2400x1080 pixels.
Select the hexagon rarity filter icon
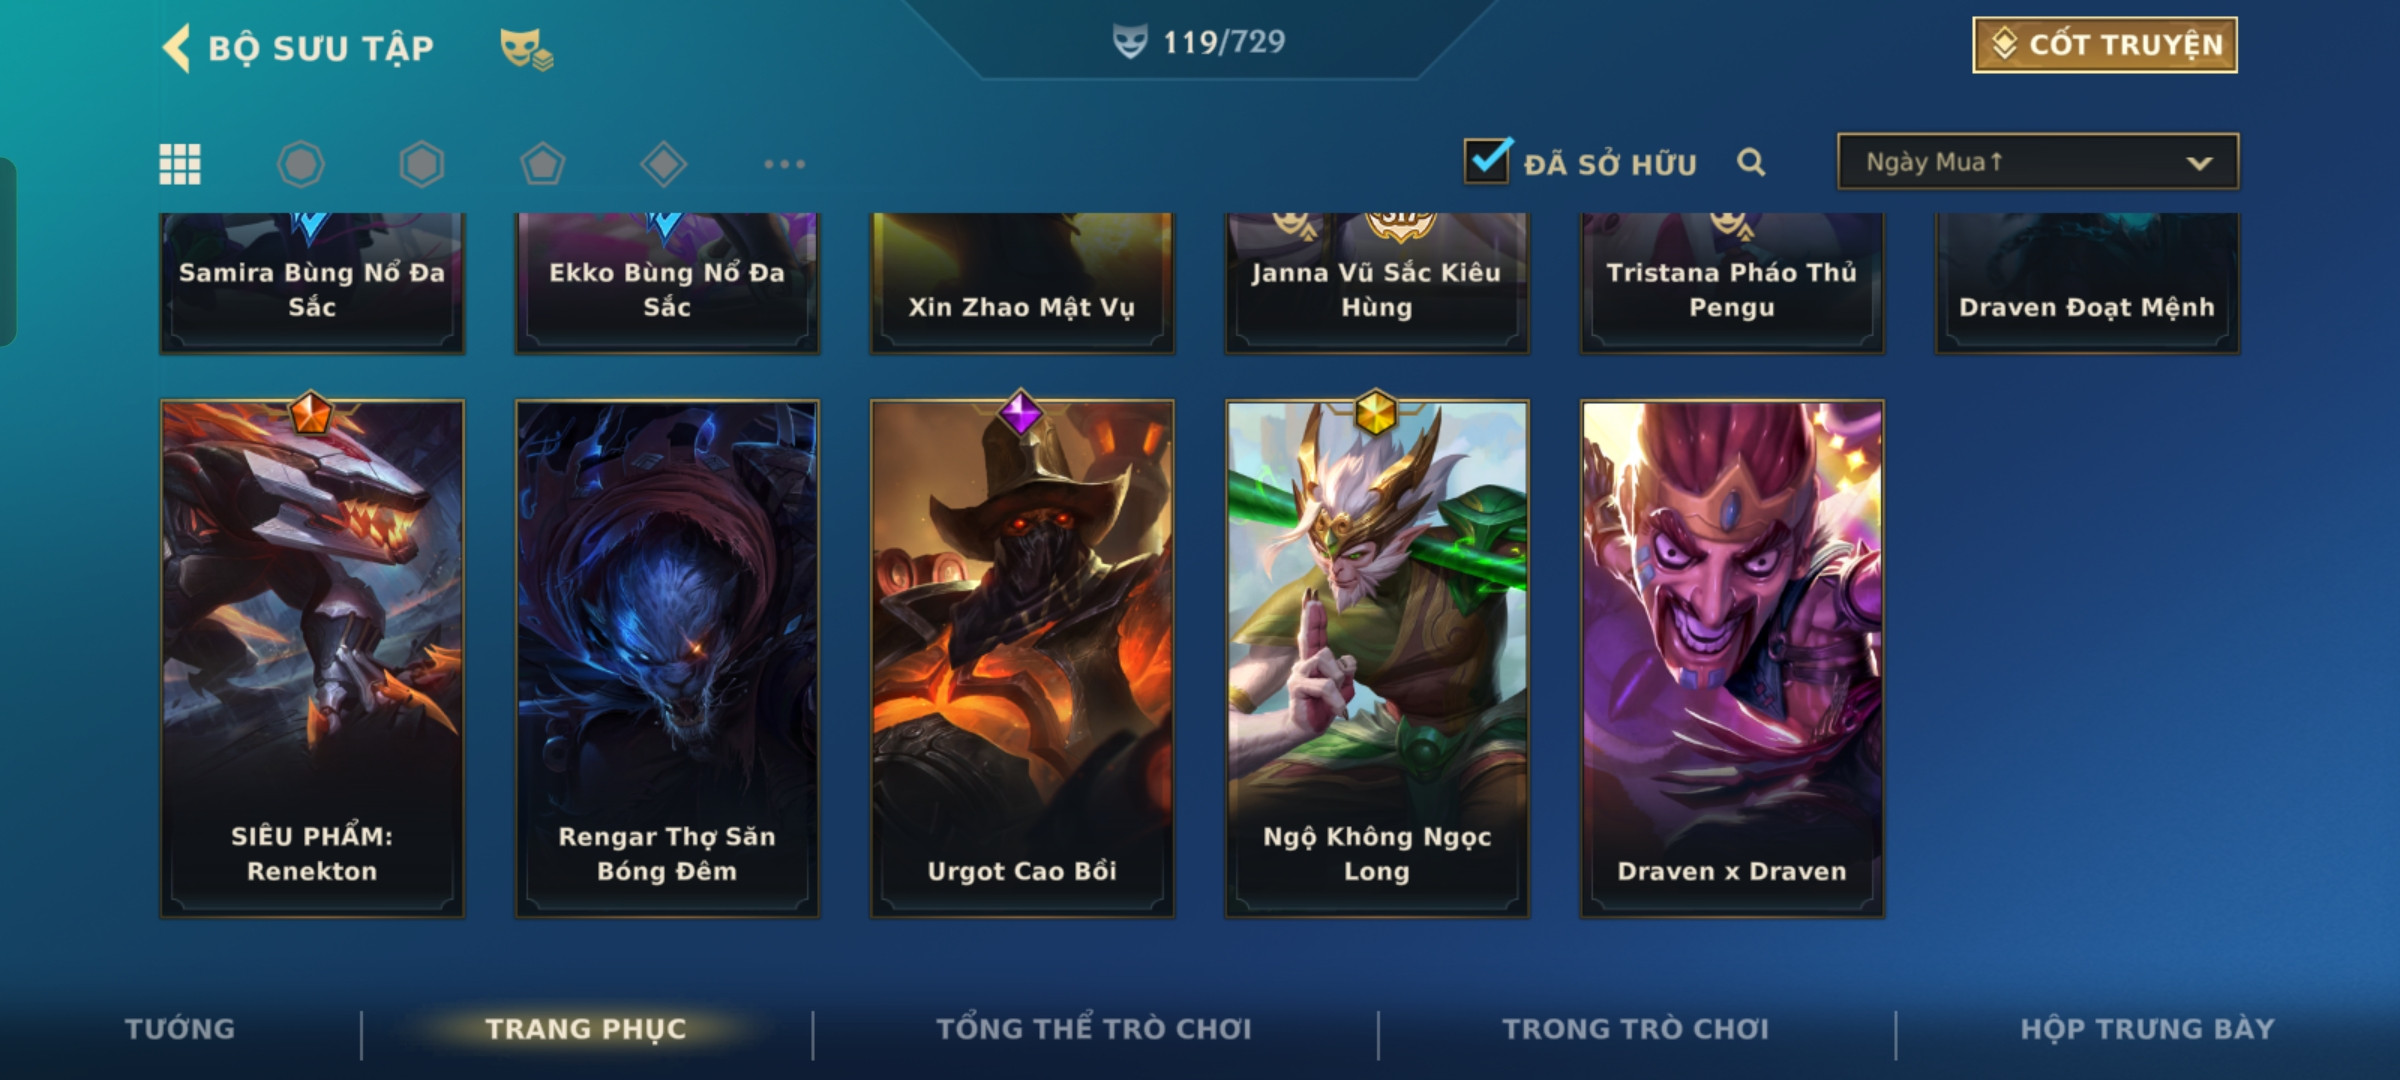pos(422,164)
